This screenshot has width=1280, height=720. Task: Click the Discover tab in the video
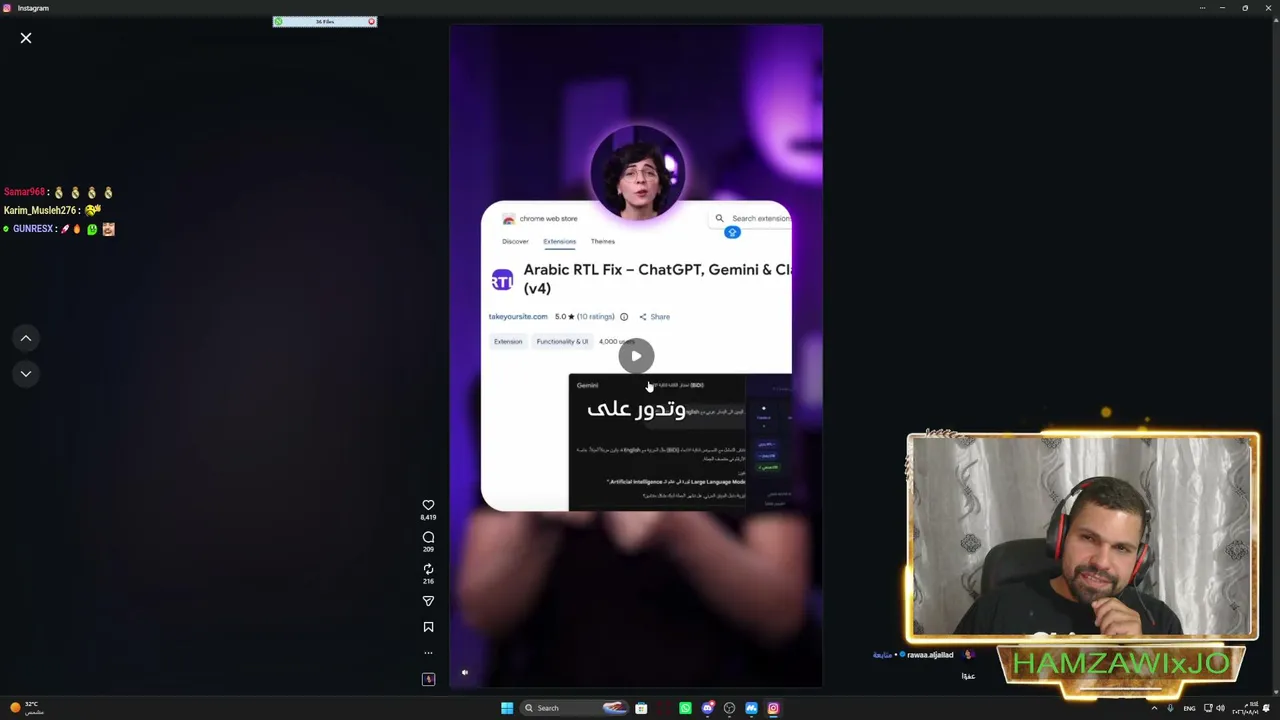515,241
